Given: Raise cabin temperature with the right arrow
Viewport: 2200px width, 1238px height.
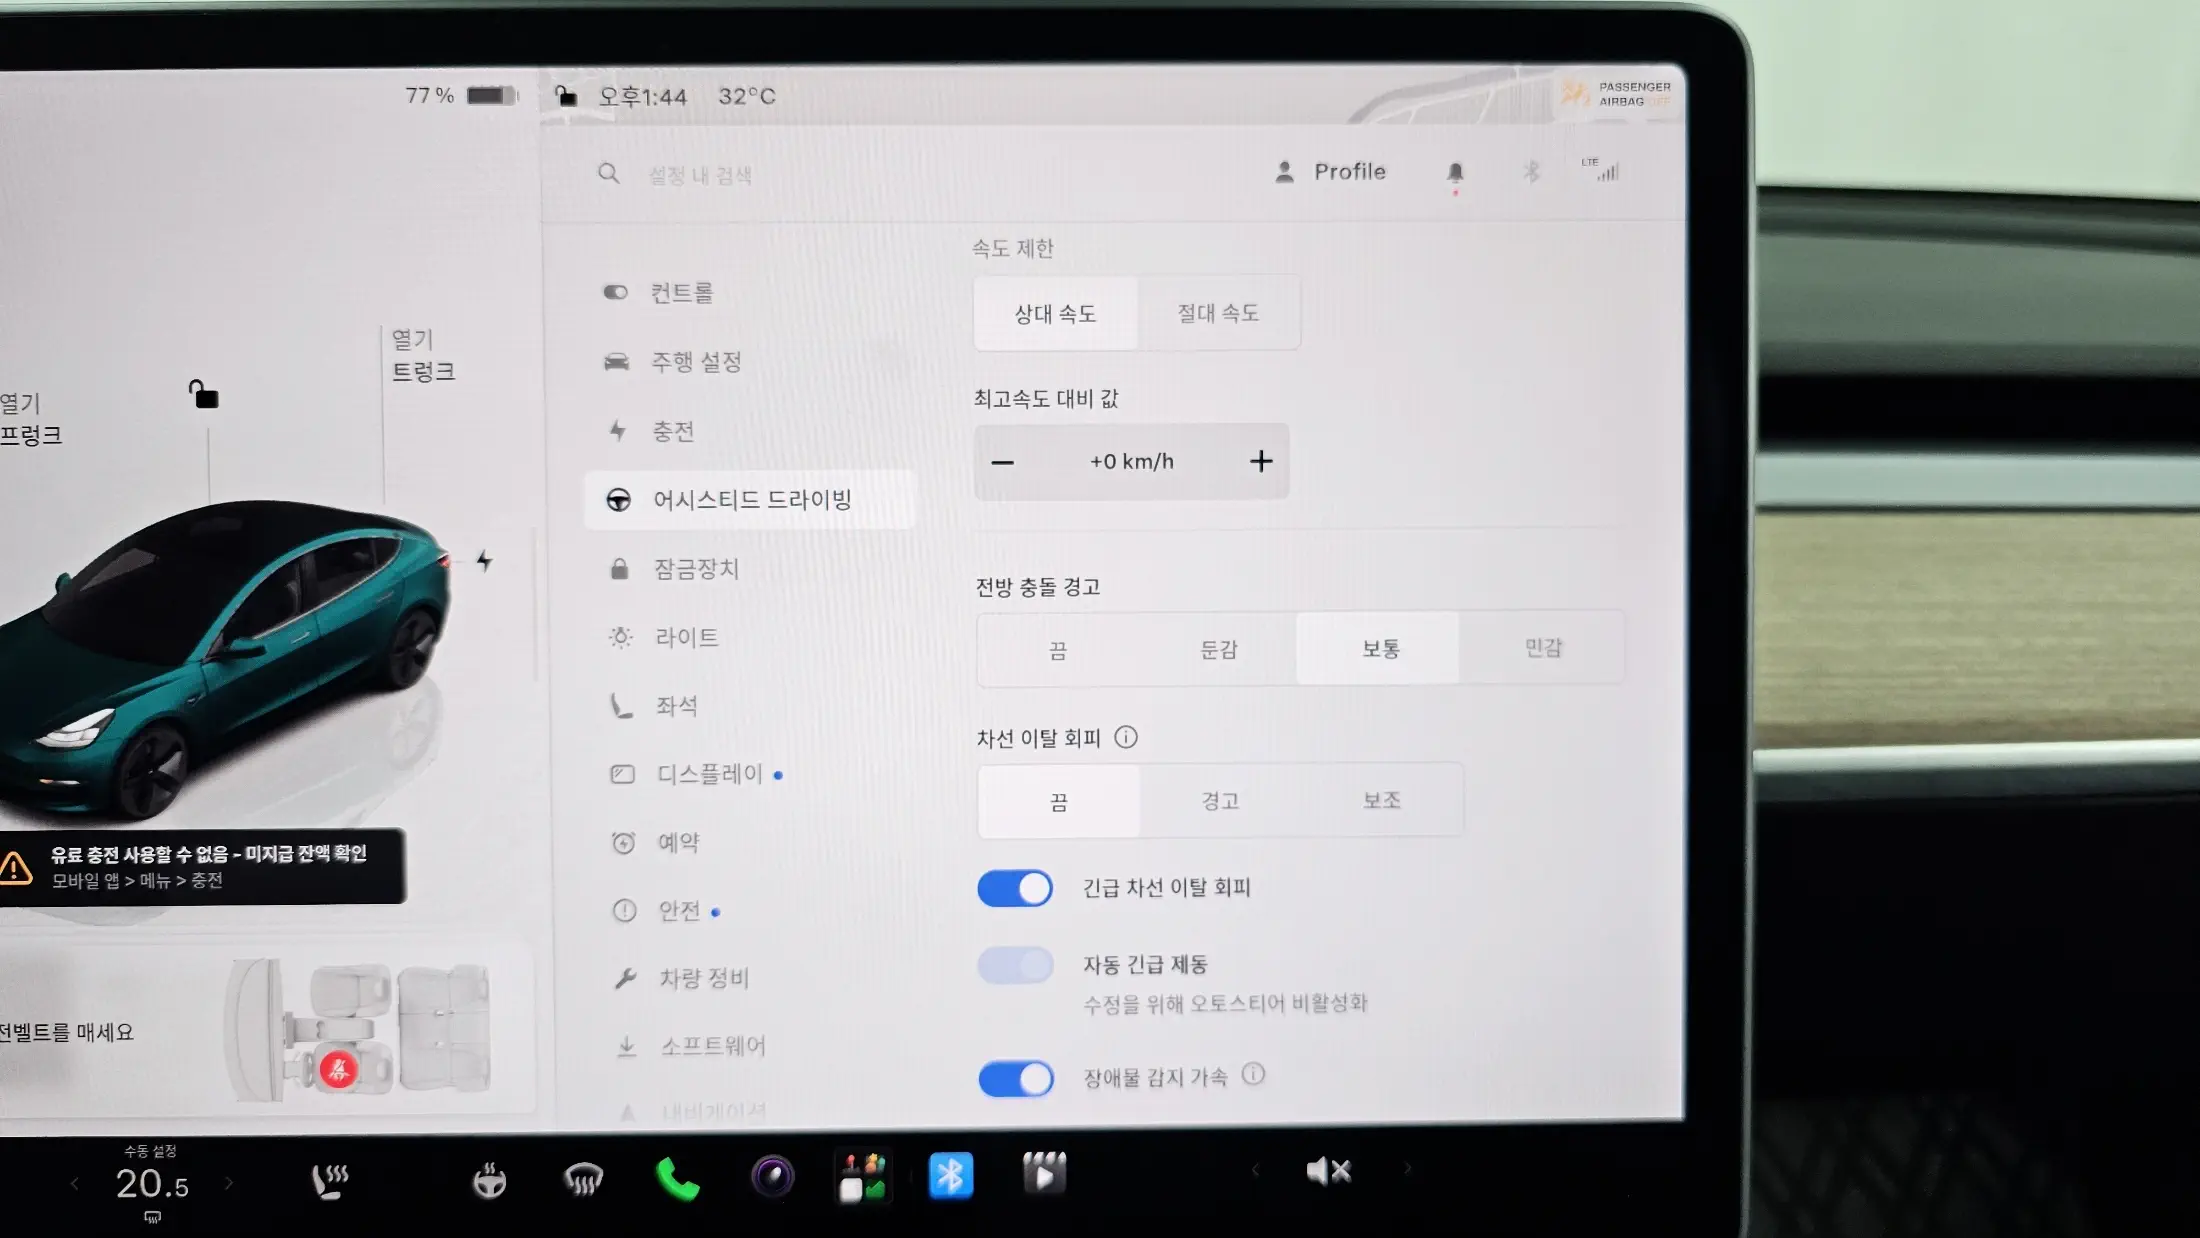Looking at the screenshot, I should point(229,1183).
